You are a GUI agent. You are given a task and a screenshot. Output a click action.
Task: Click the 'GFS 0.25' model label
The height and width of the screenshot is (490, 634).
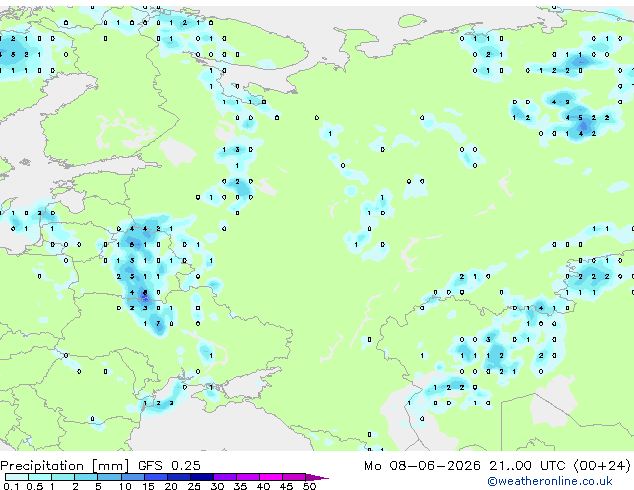pyautogui.click(x=169, y=466)
